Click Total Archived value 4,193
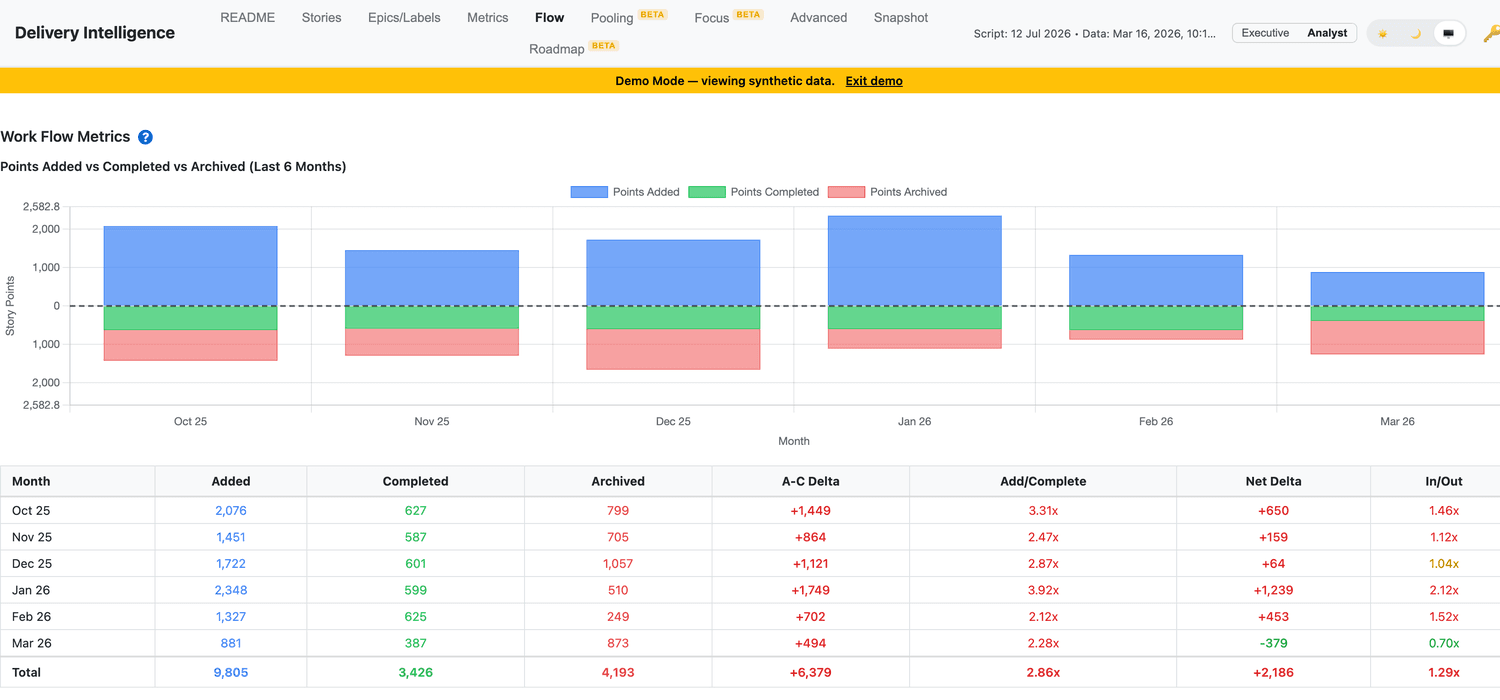Image resolution: width=1500 pixels, height=700 pixels. coord(618,672)
